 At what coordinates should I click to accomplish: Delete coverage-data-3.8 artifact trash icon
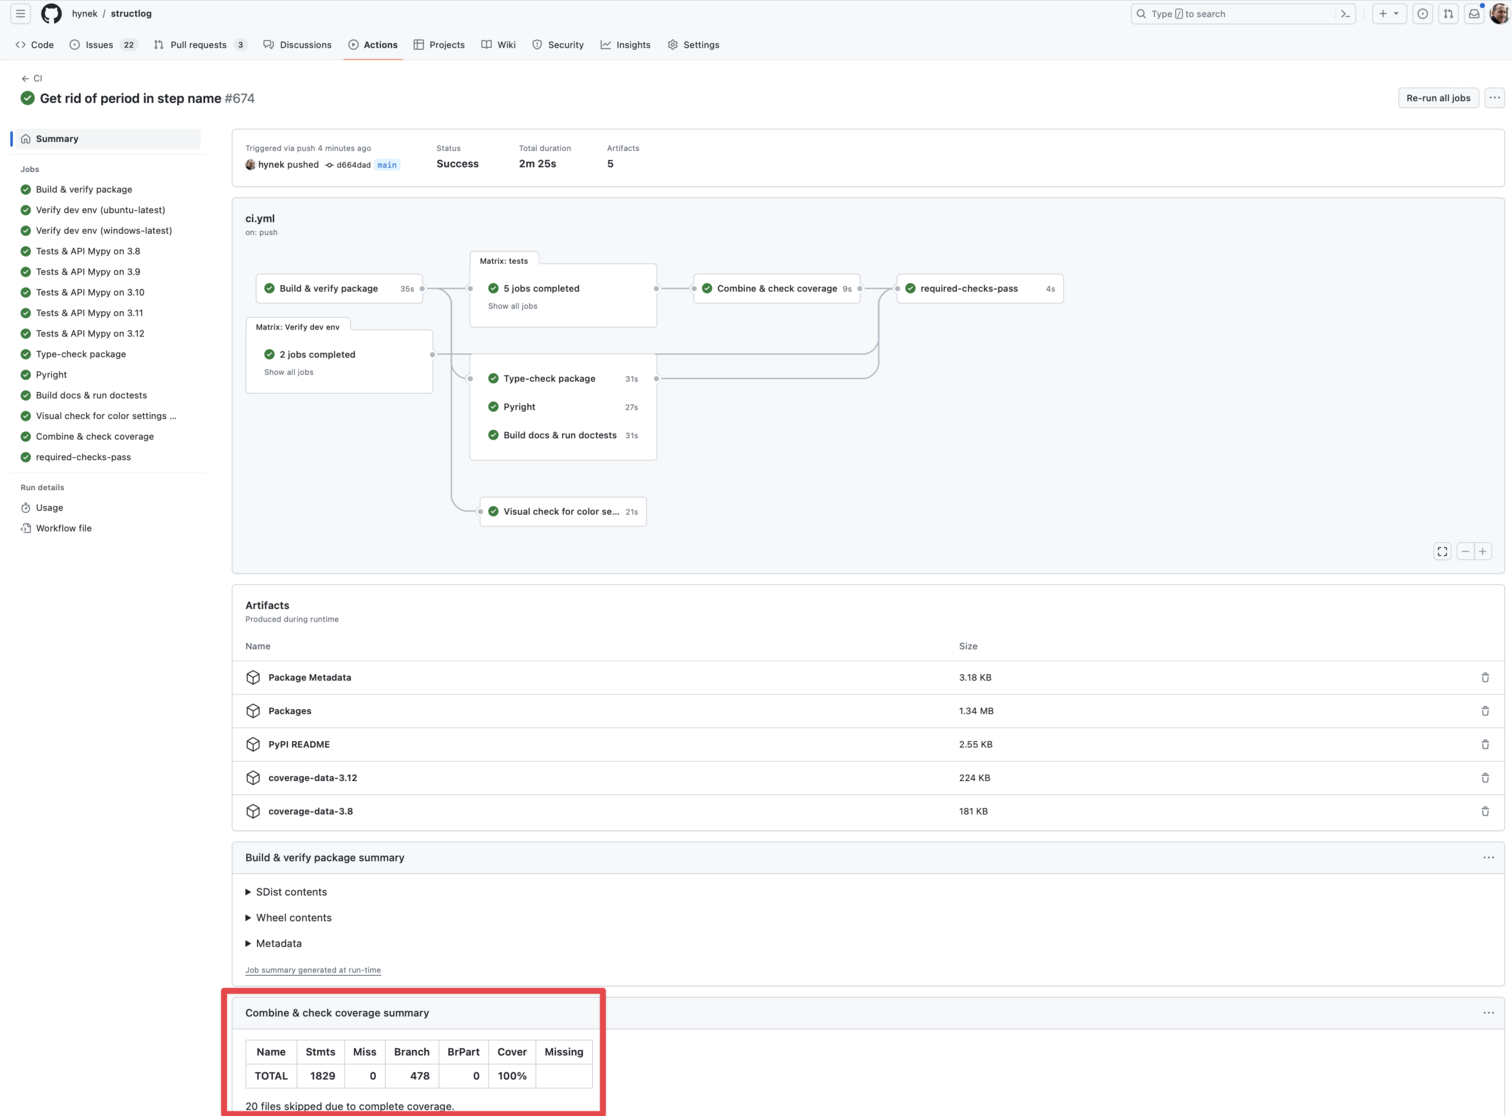(1485, 811)
